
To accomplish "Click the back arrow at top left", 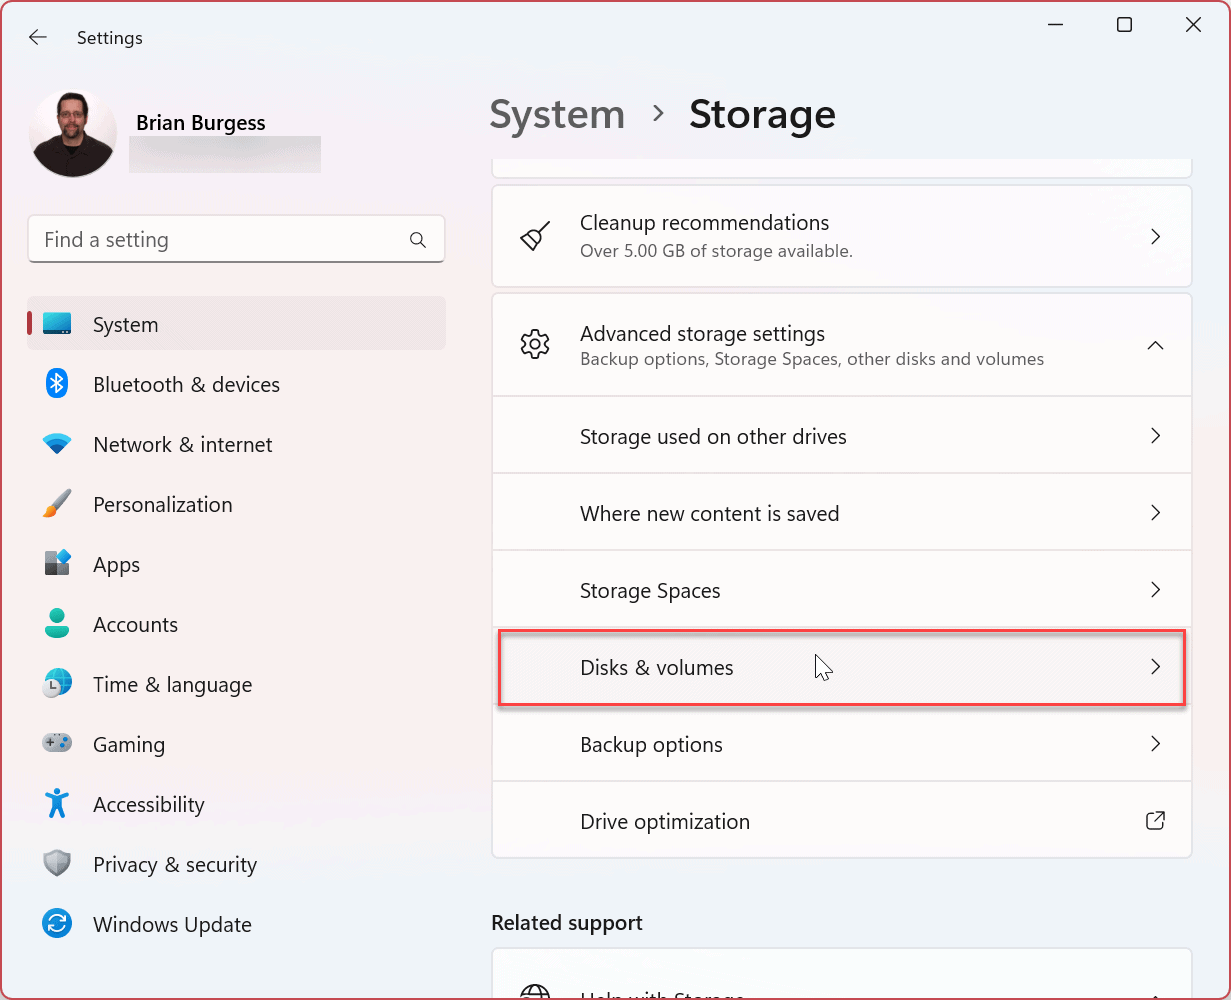I will [x=37, y=37].
